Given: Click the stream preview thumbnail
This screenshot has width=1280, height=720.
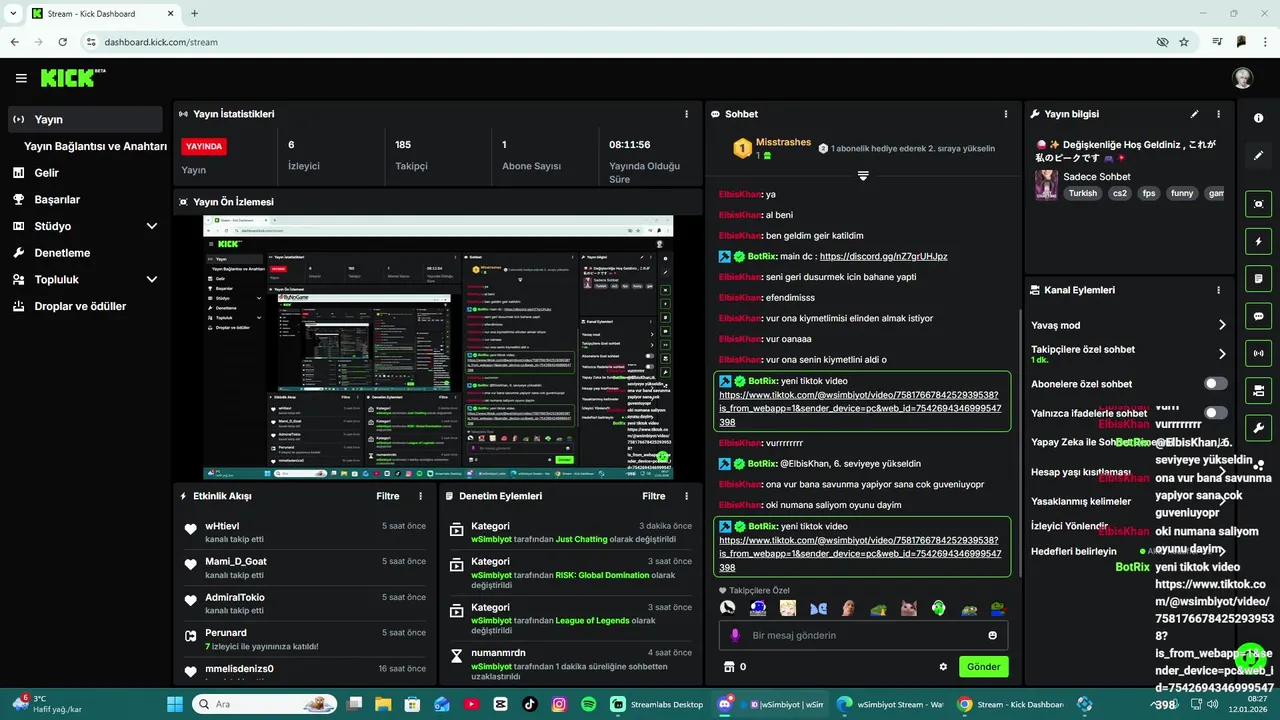Looking at the screenshot, I should pyautogui.click(x=438, y=347).
